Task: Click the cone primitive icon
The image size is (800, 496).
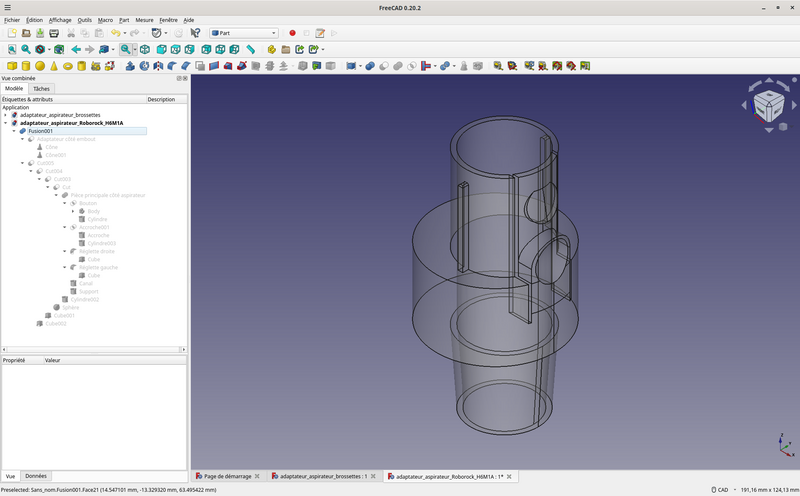Action: [54, 66]
